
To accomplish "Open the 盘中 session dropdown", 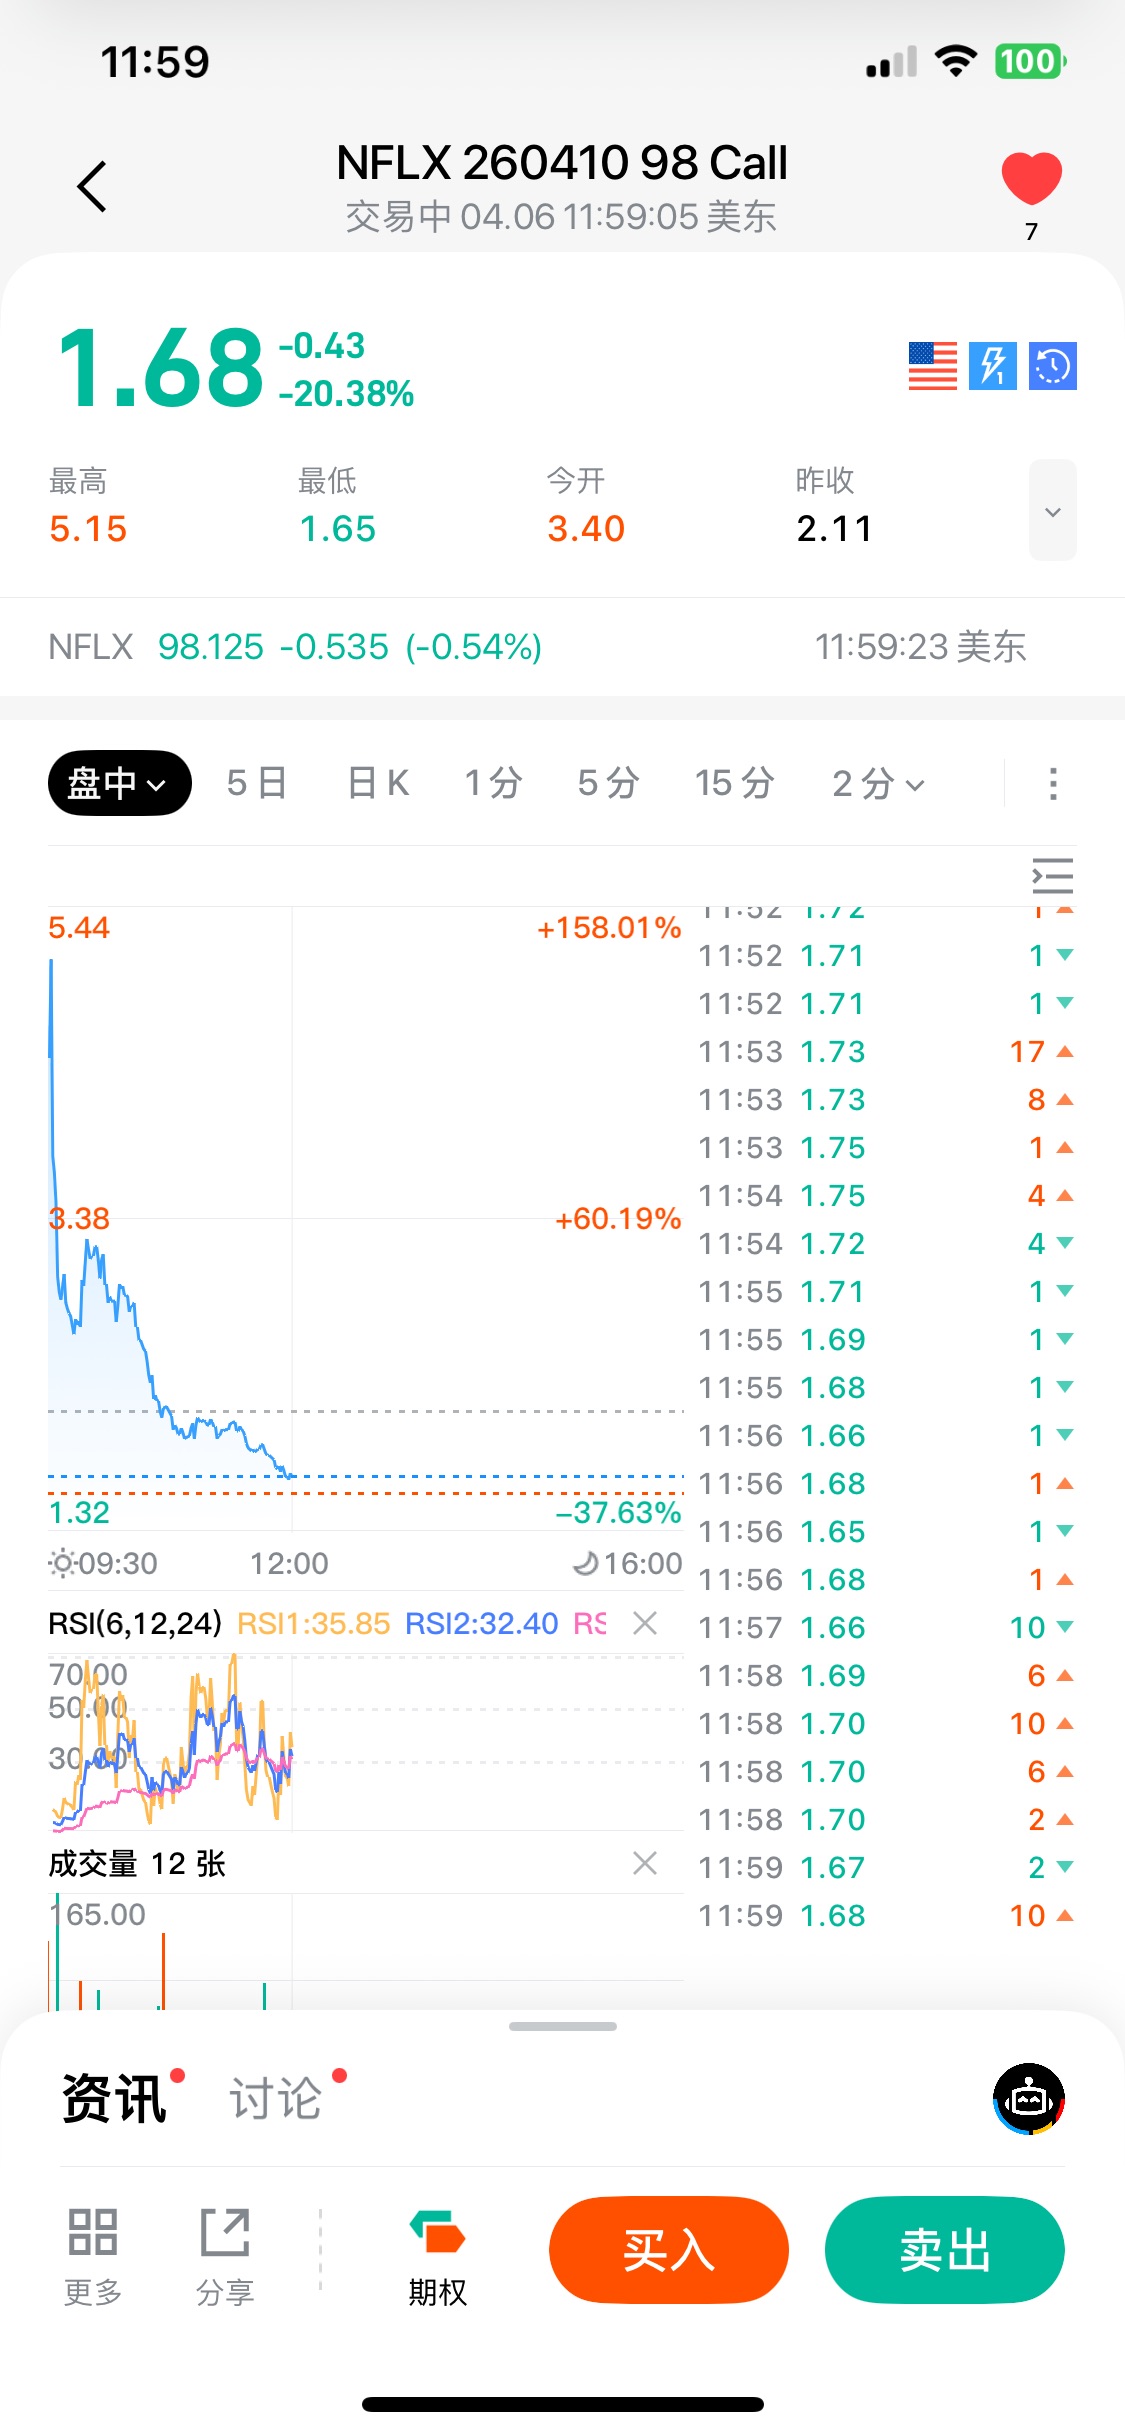I will coord(119,783).
